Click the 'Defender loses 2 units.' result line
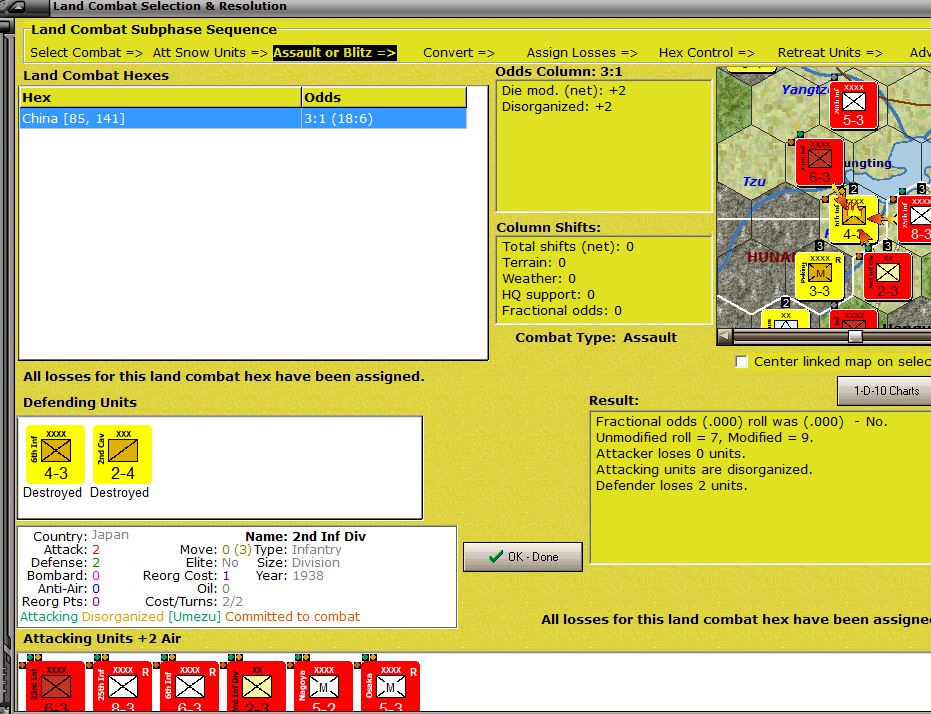931x714 pixels. point(672,485)
